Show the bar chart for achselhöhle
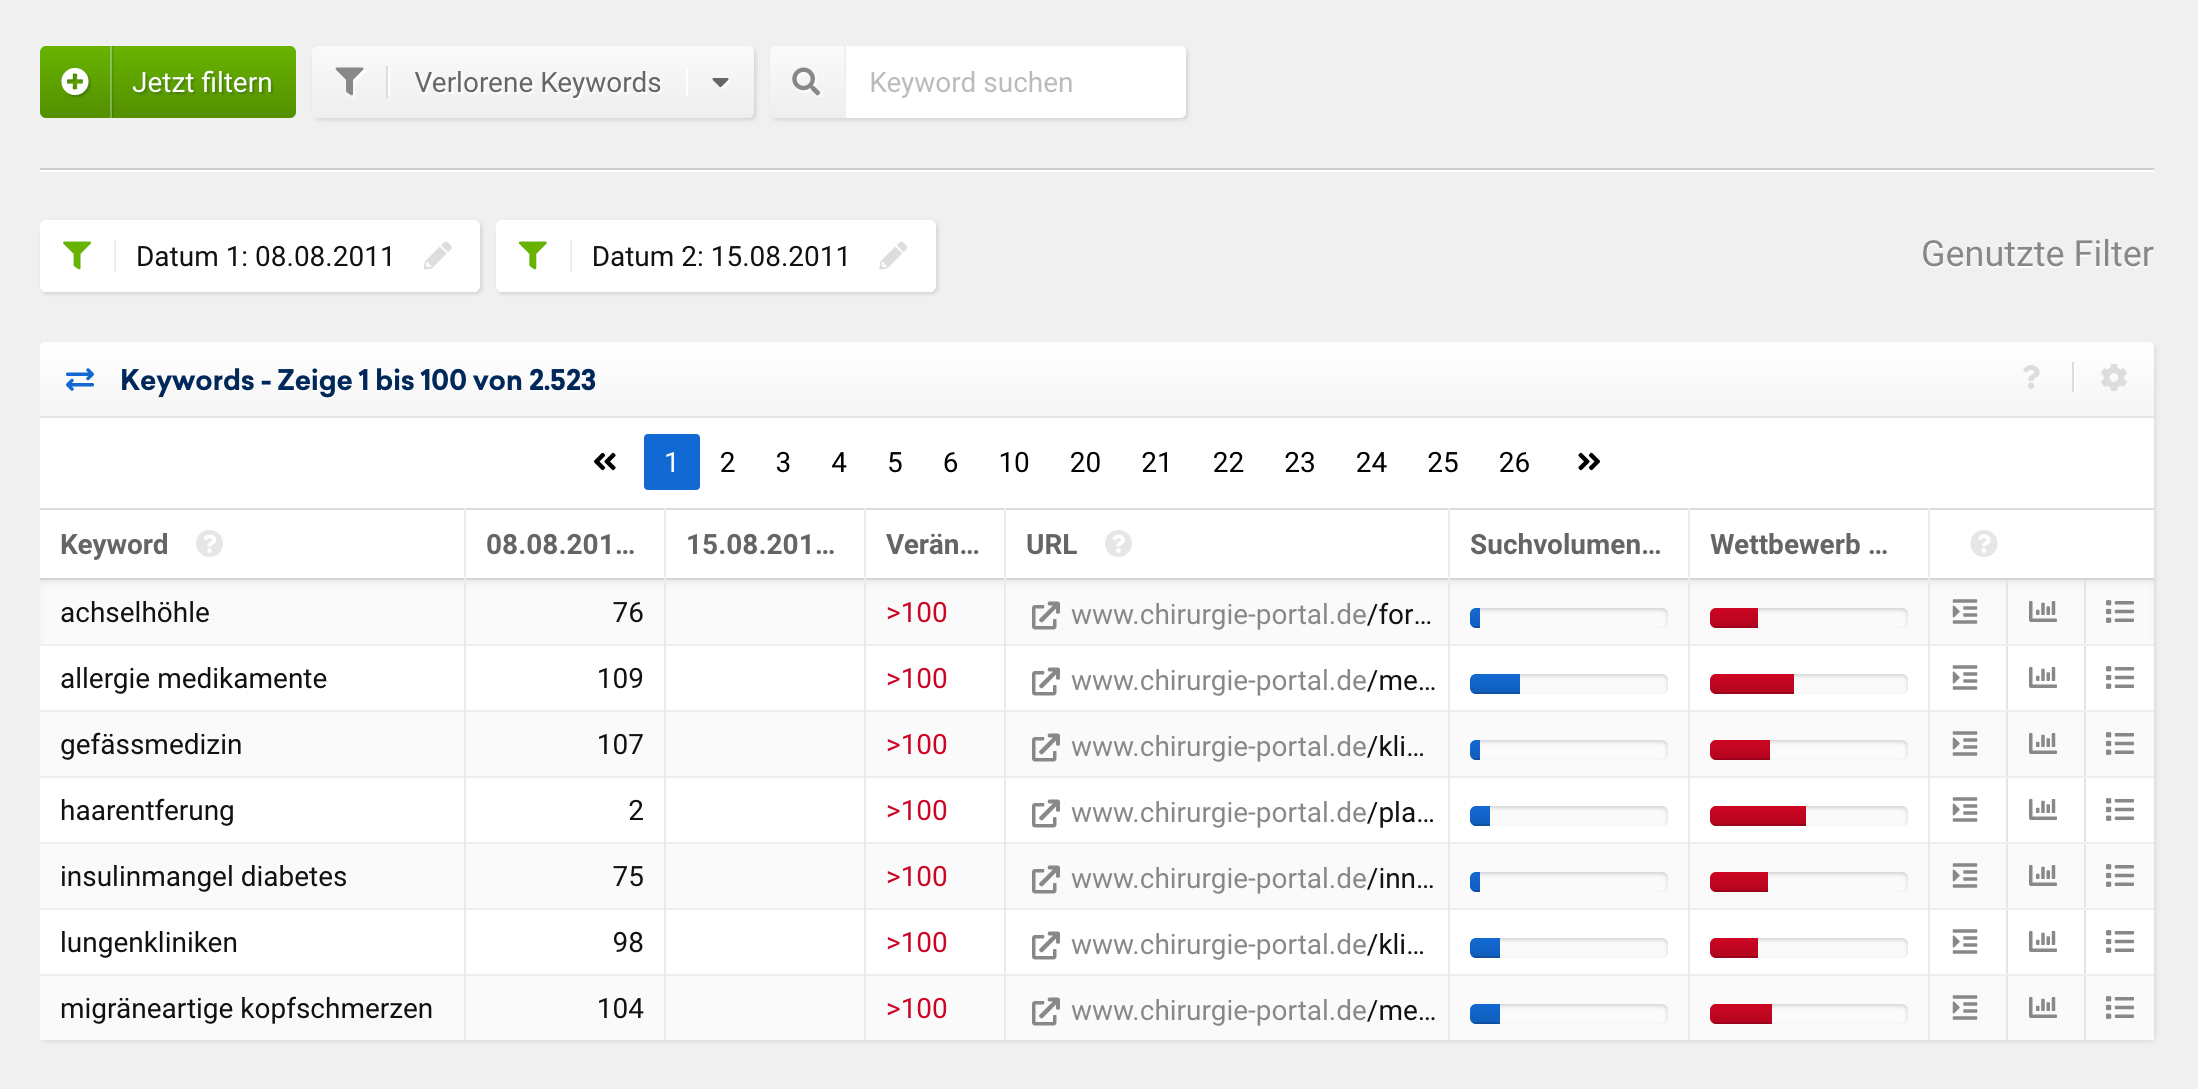 coord(2043,612)
